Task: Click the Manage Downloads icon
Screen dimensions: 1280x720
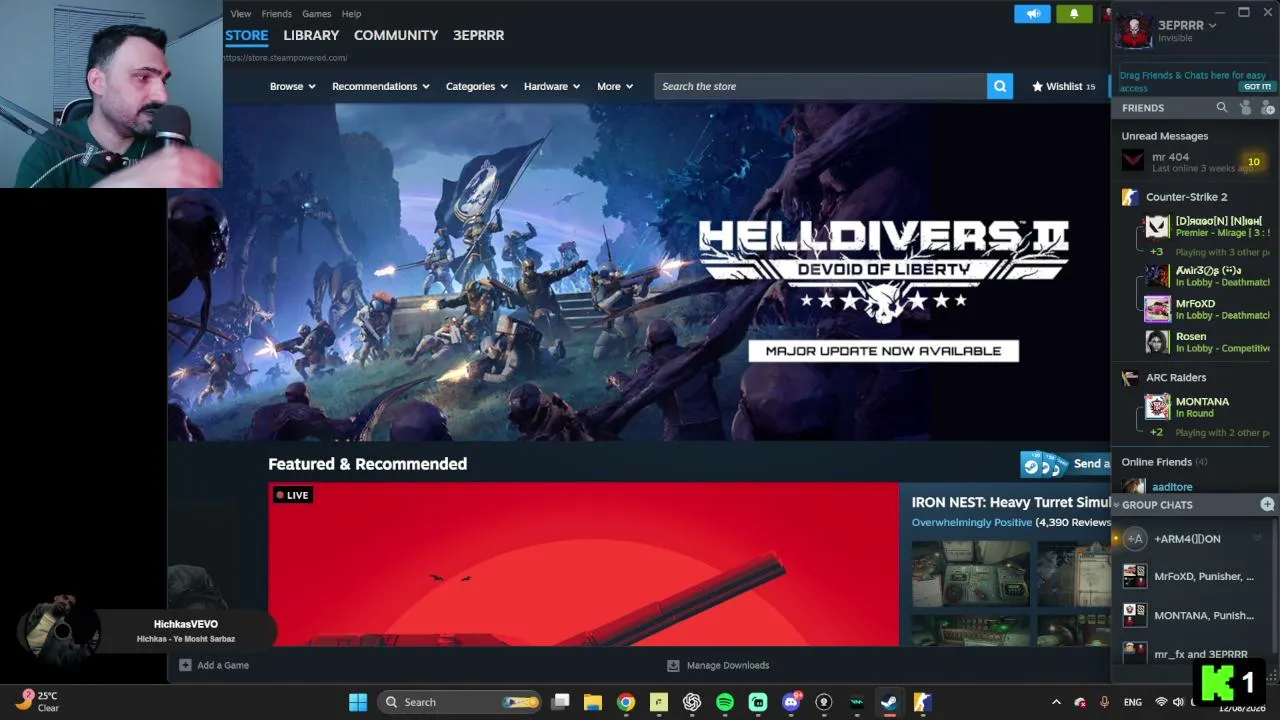Action: pyautogui.click(x=673, y=665)
